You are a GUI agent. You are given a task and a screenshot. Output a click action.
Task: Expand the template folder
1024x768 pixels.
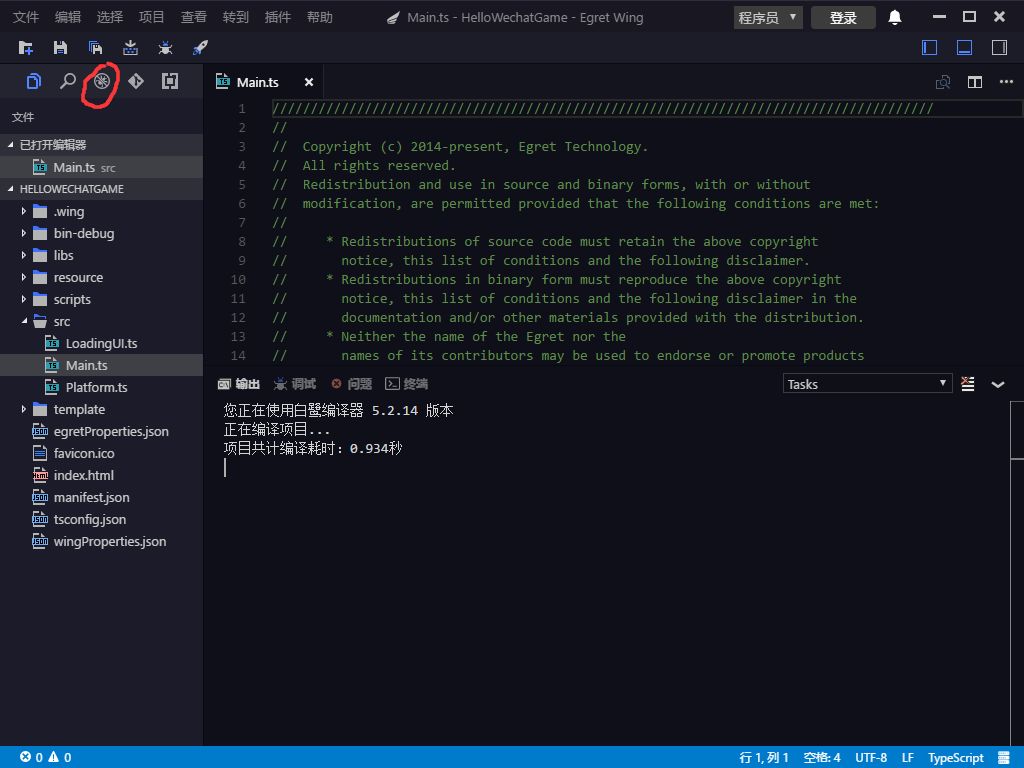(24, 409)
